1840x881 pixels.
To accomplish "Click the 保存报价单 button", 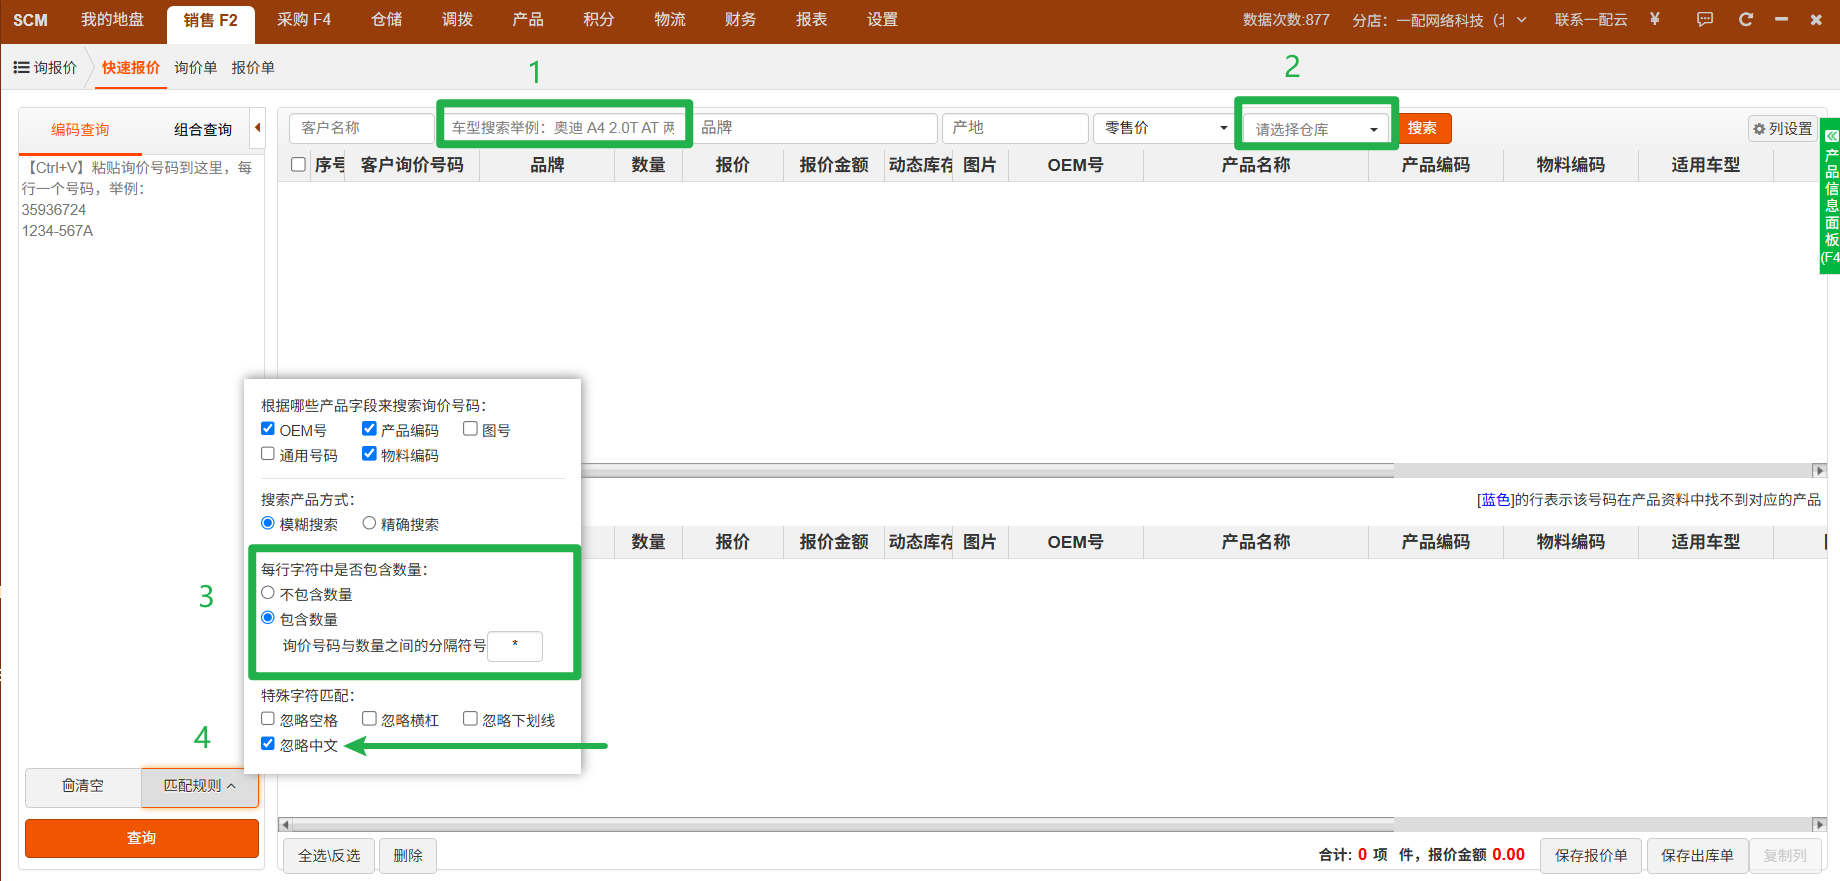I will [1591, 856].
